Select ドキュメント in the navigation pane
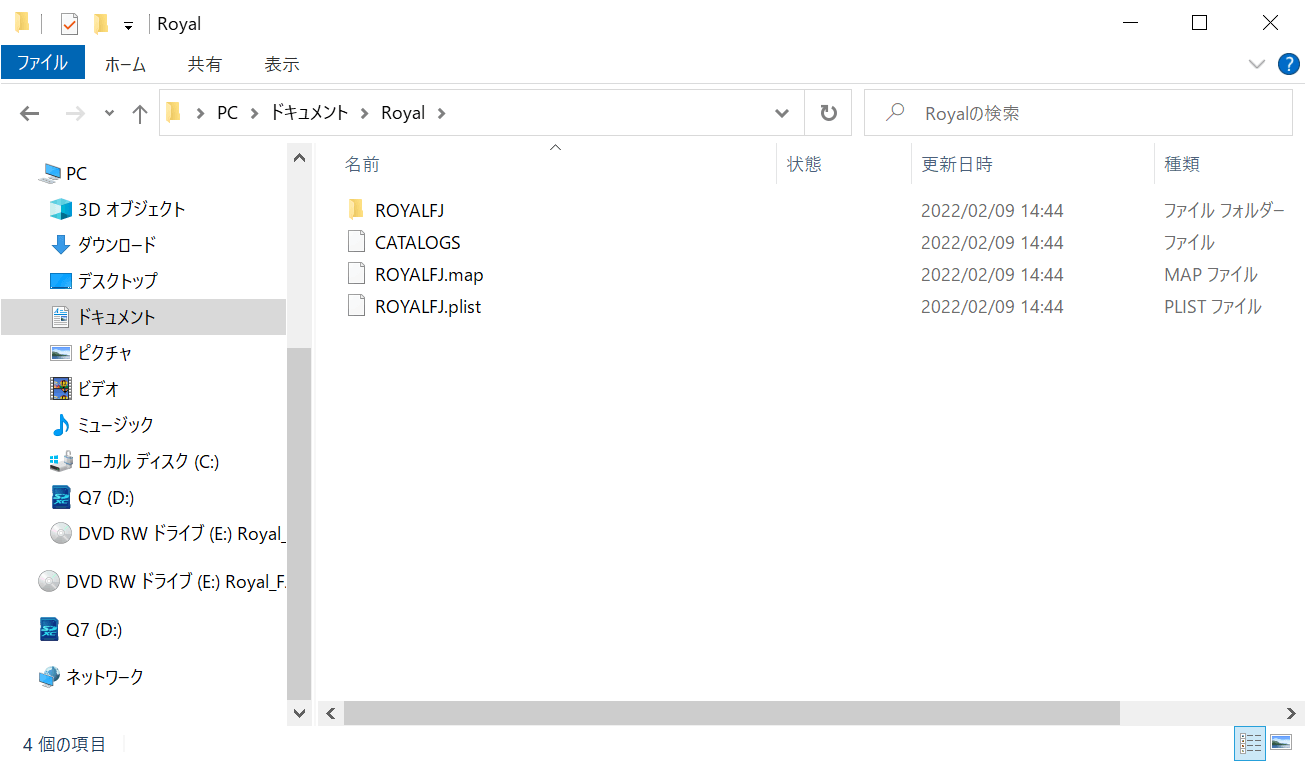 [x=143, y=317]
